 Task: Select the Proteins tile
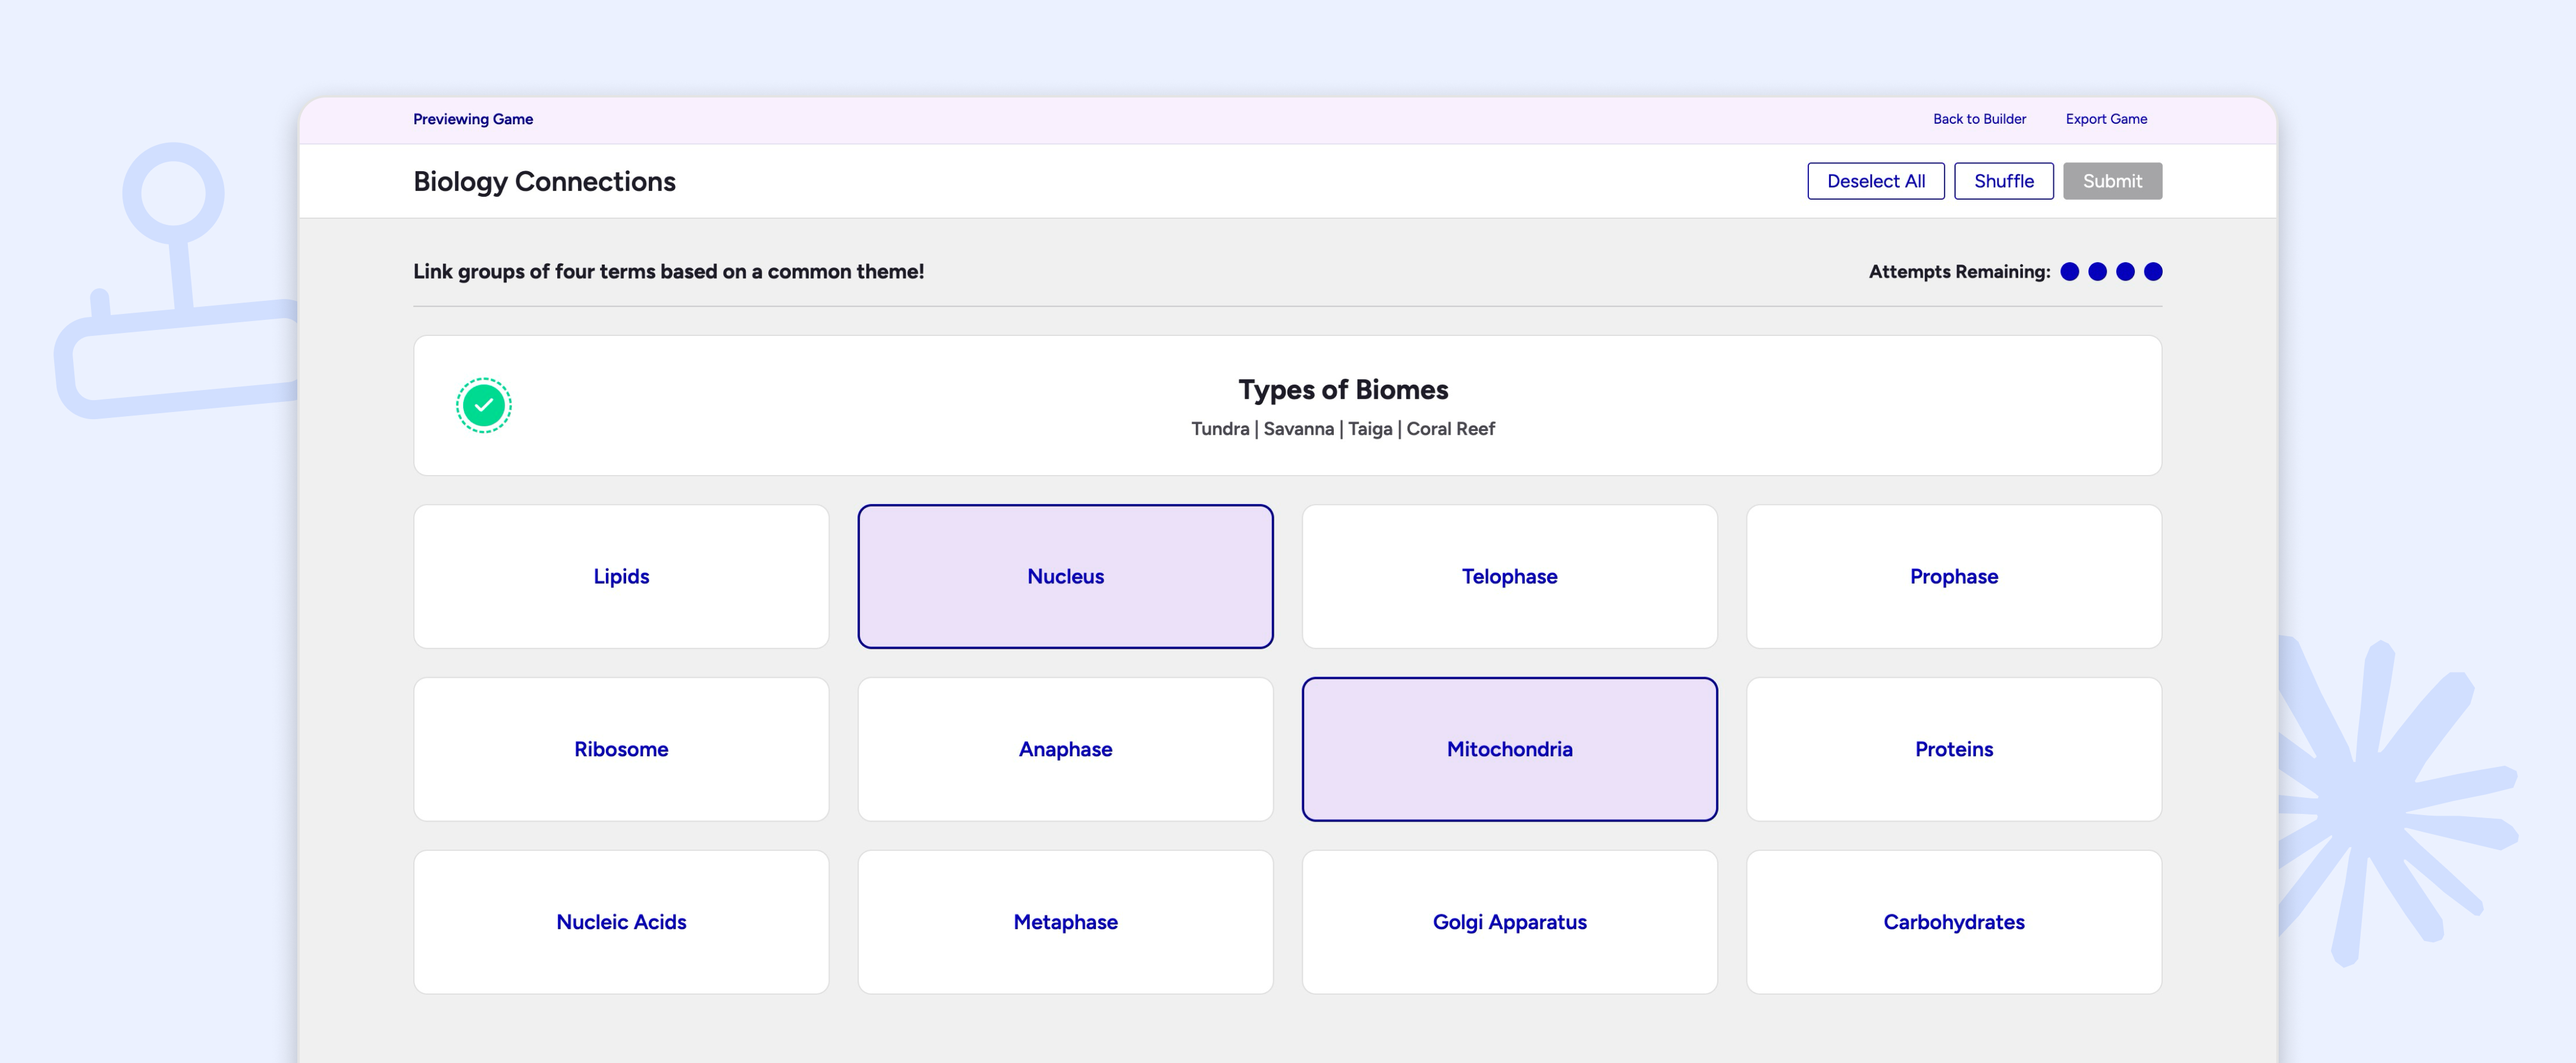tap(1953, 749)
